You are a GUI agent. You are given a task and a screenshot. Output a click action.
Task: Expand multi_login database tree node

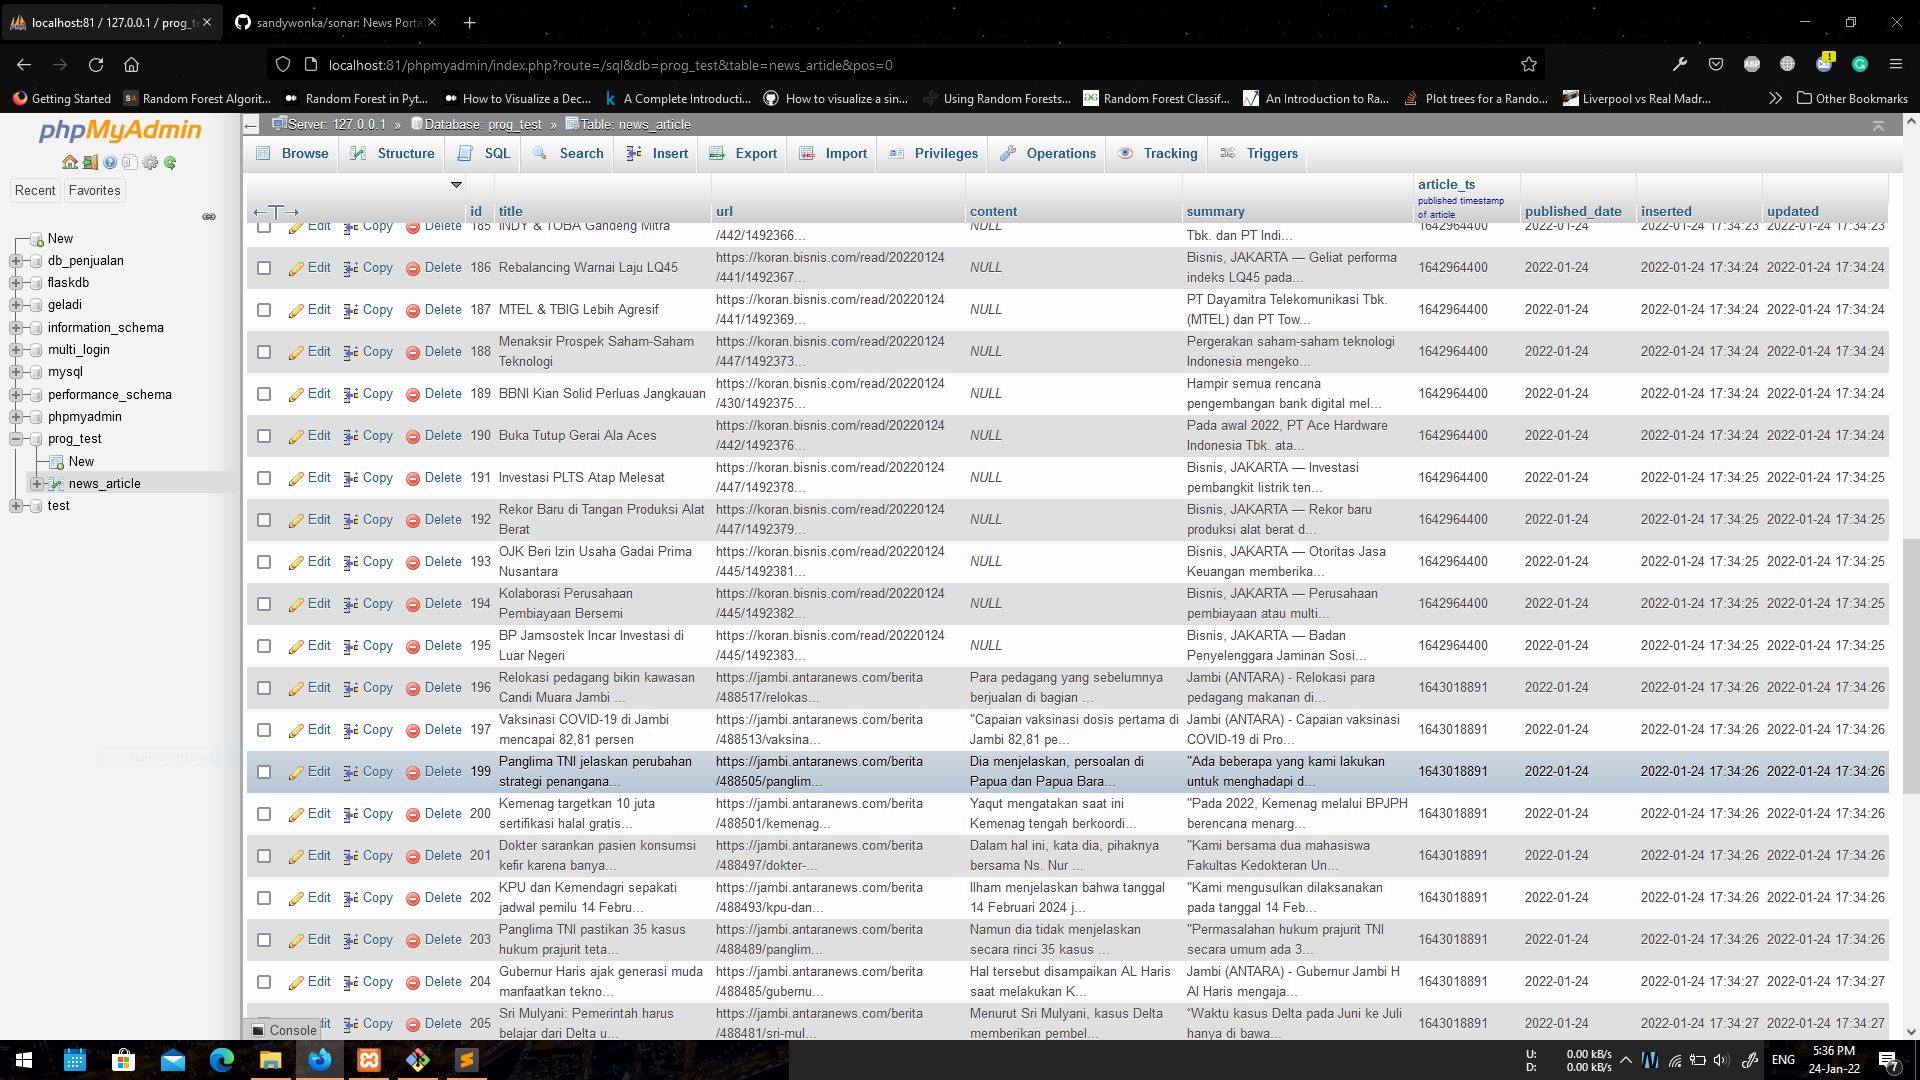(16, 350)
